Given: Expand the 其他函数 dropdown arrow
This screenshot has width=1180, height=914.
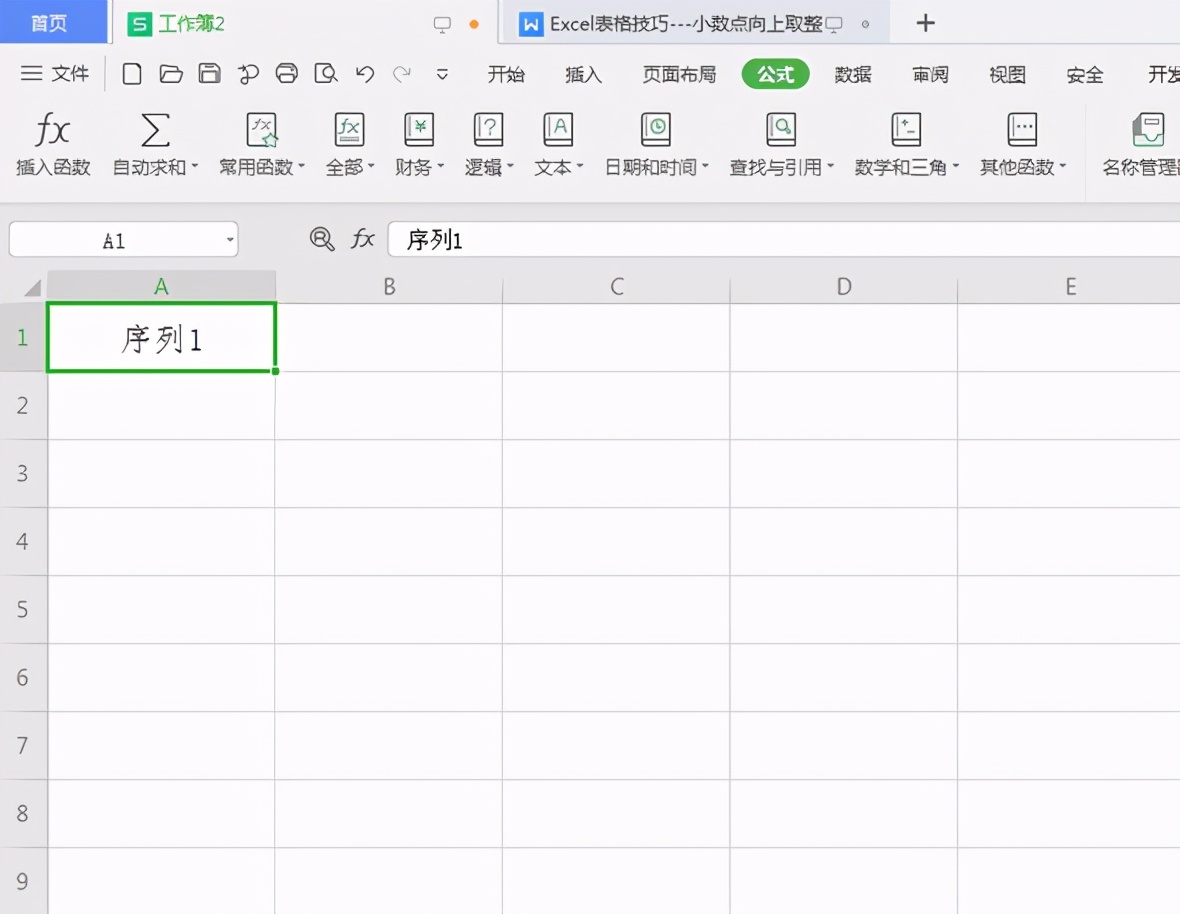Looking at the screenshot, I should click(1063, 166).
